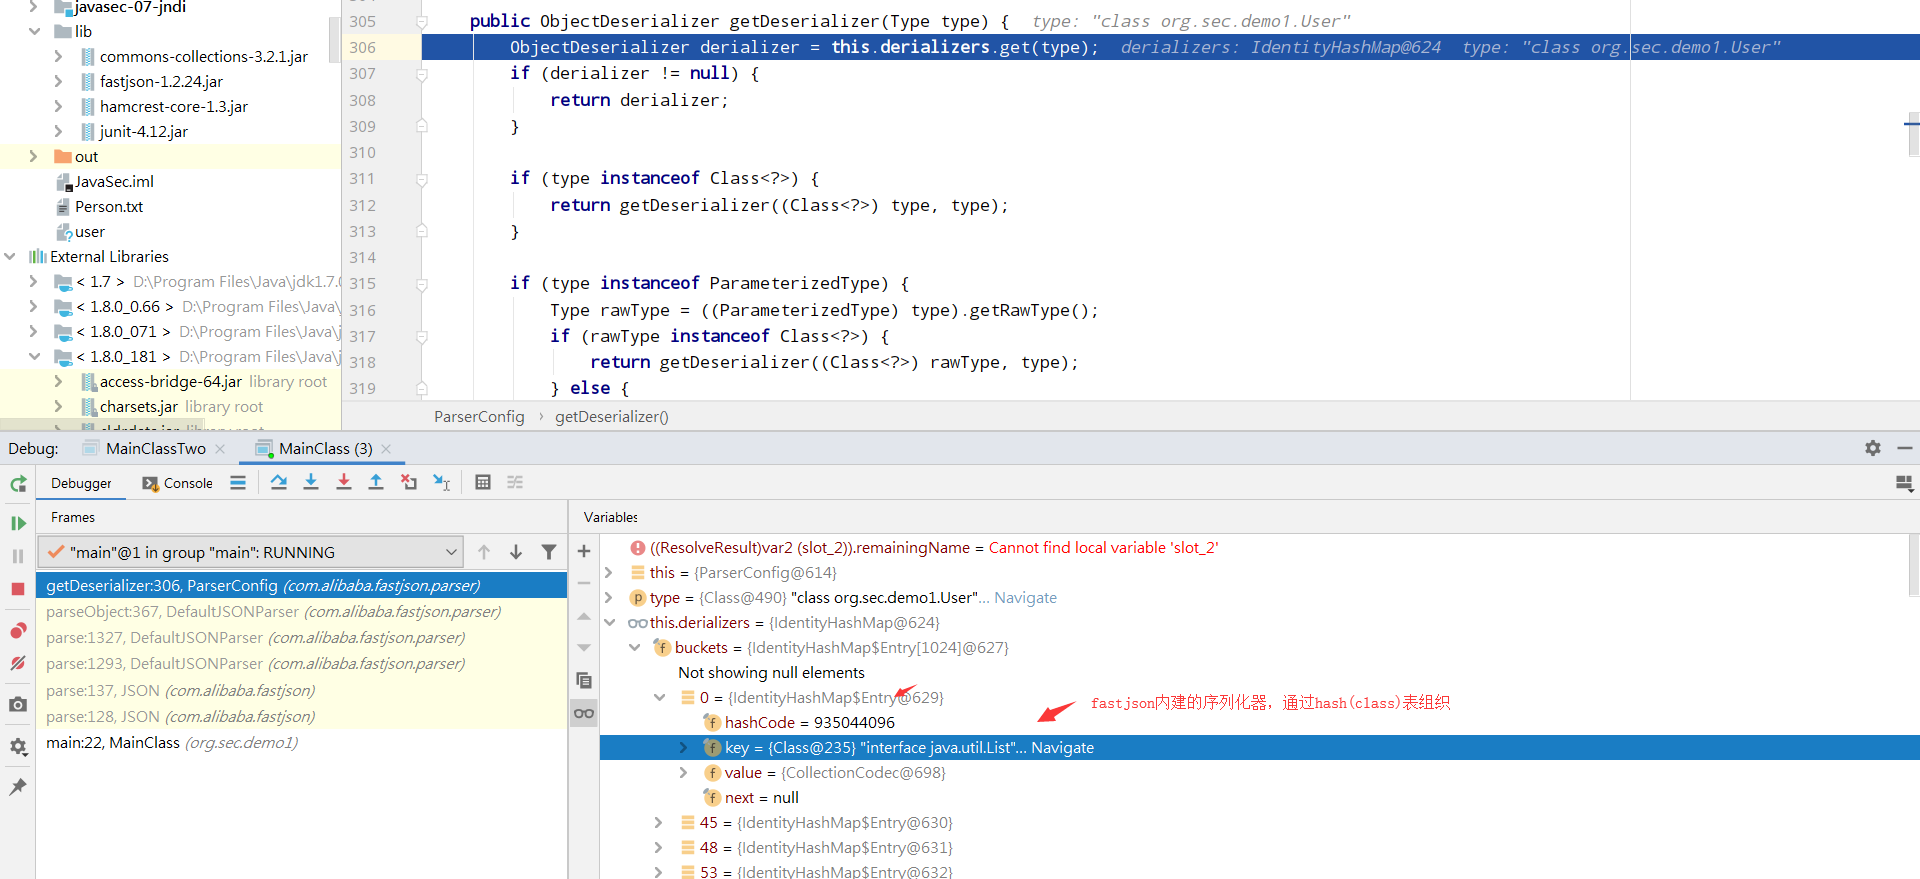Viewport: 1920px width, 879px height.
Task: Expand the out folder
Action: [x=34, y=157]
